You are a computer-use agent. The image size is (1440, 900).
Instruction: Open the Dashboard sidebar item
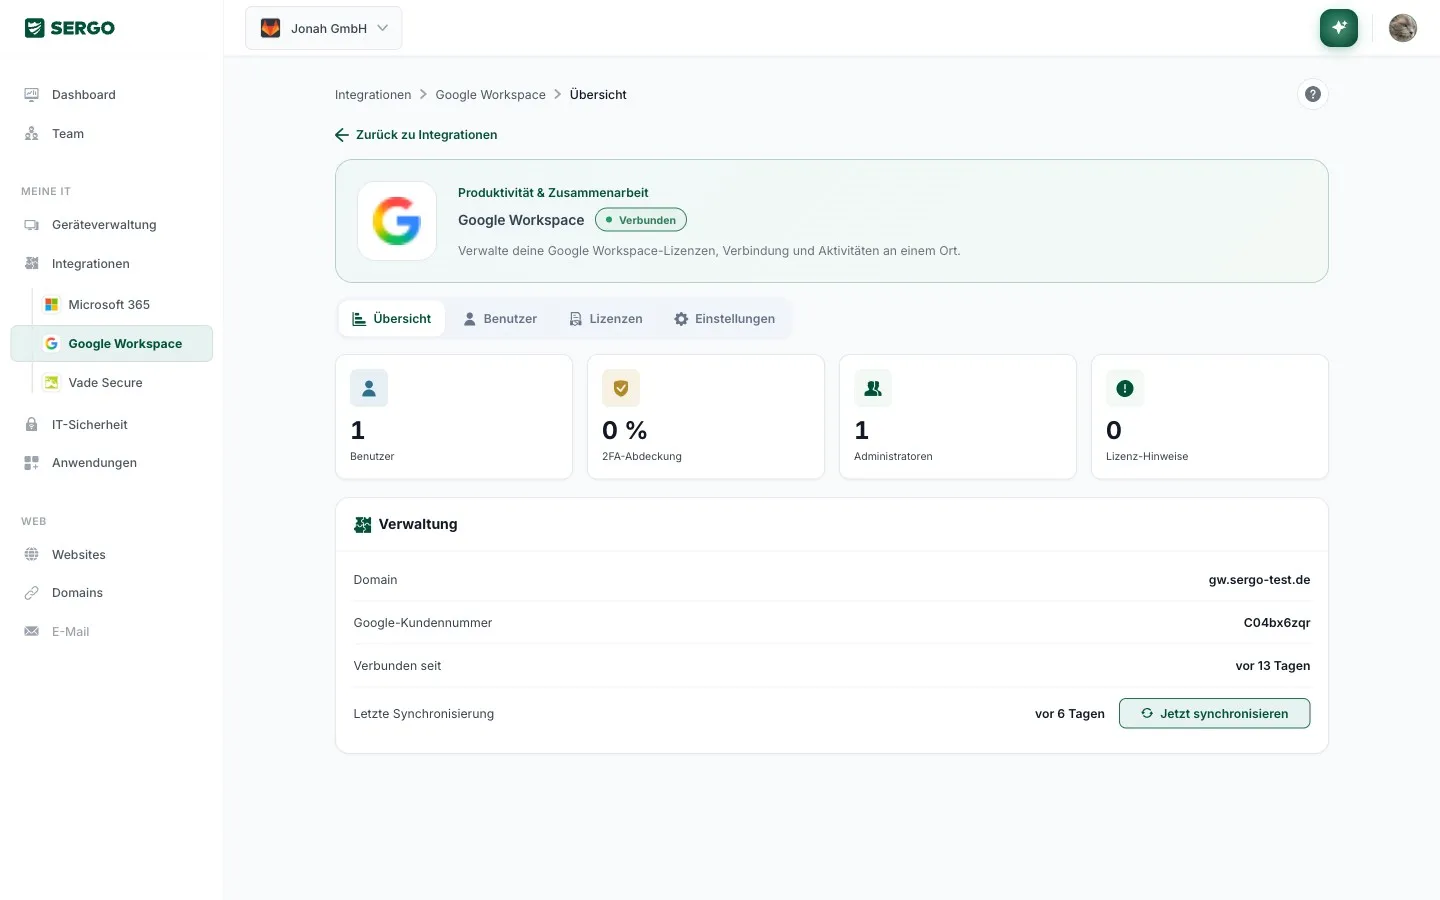pos(111,95)
